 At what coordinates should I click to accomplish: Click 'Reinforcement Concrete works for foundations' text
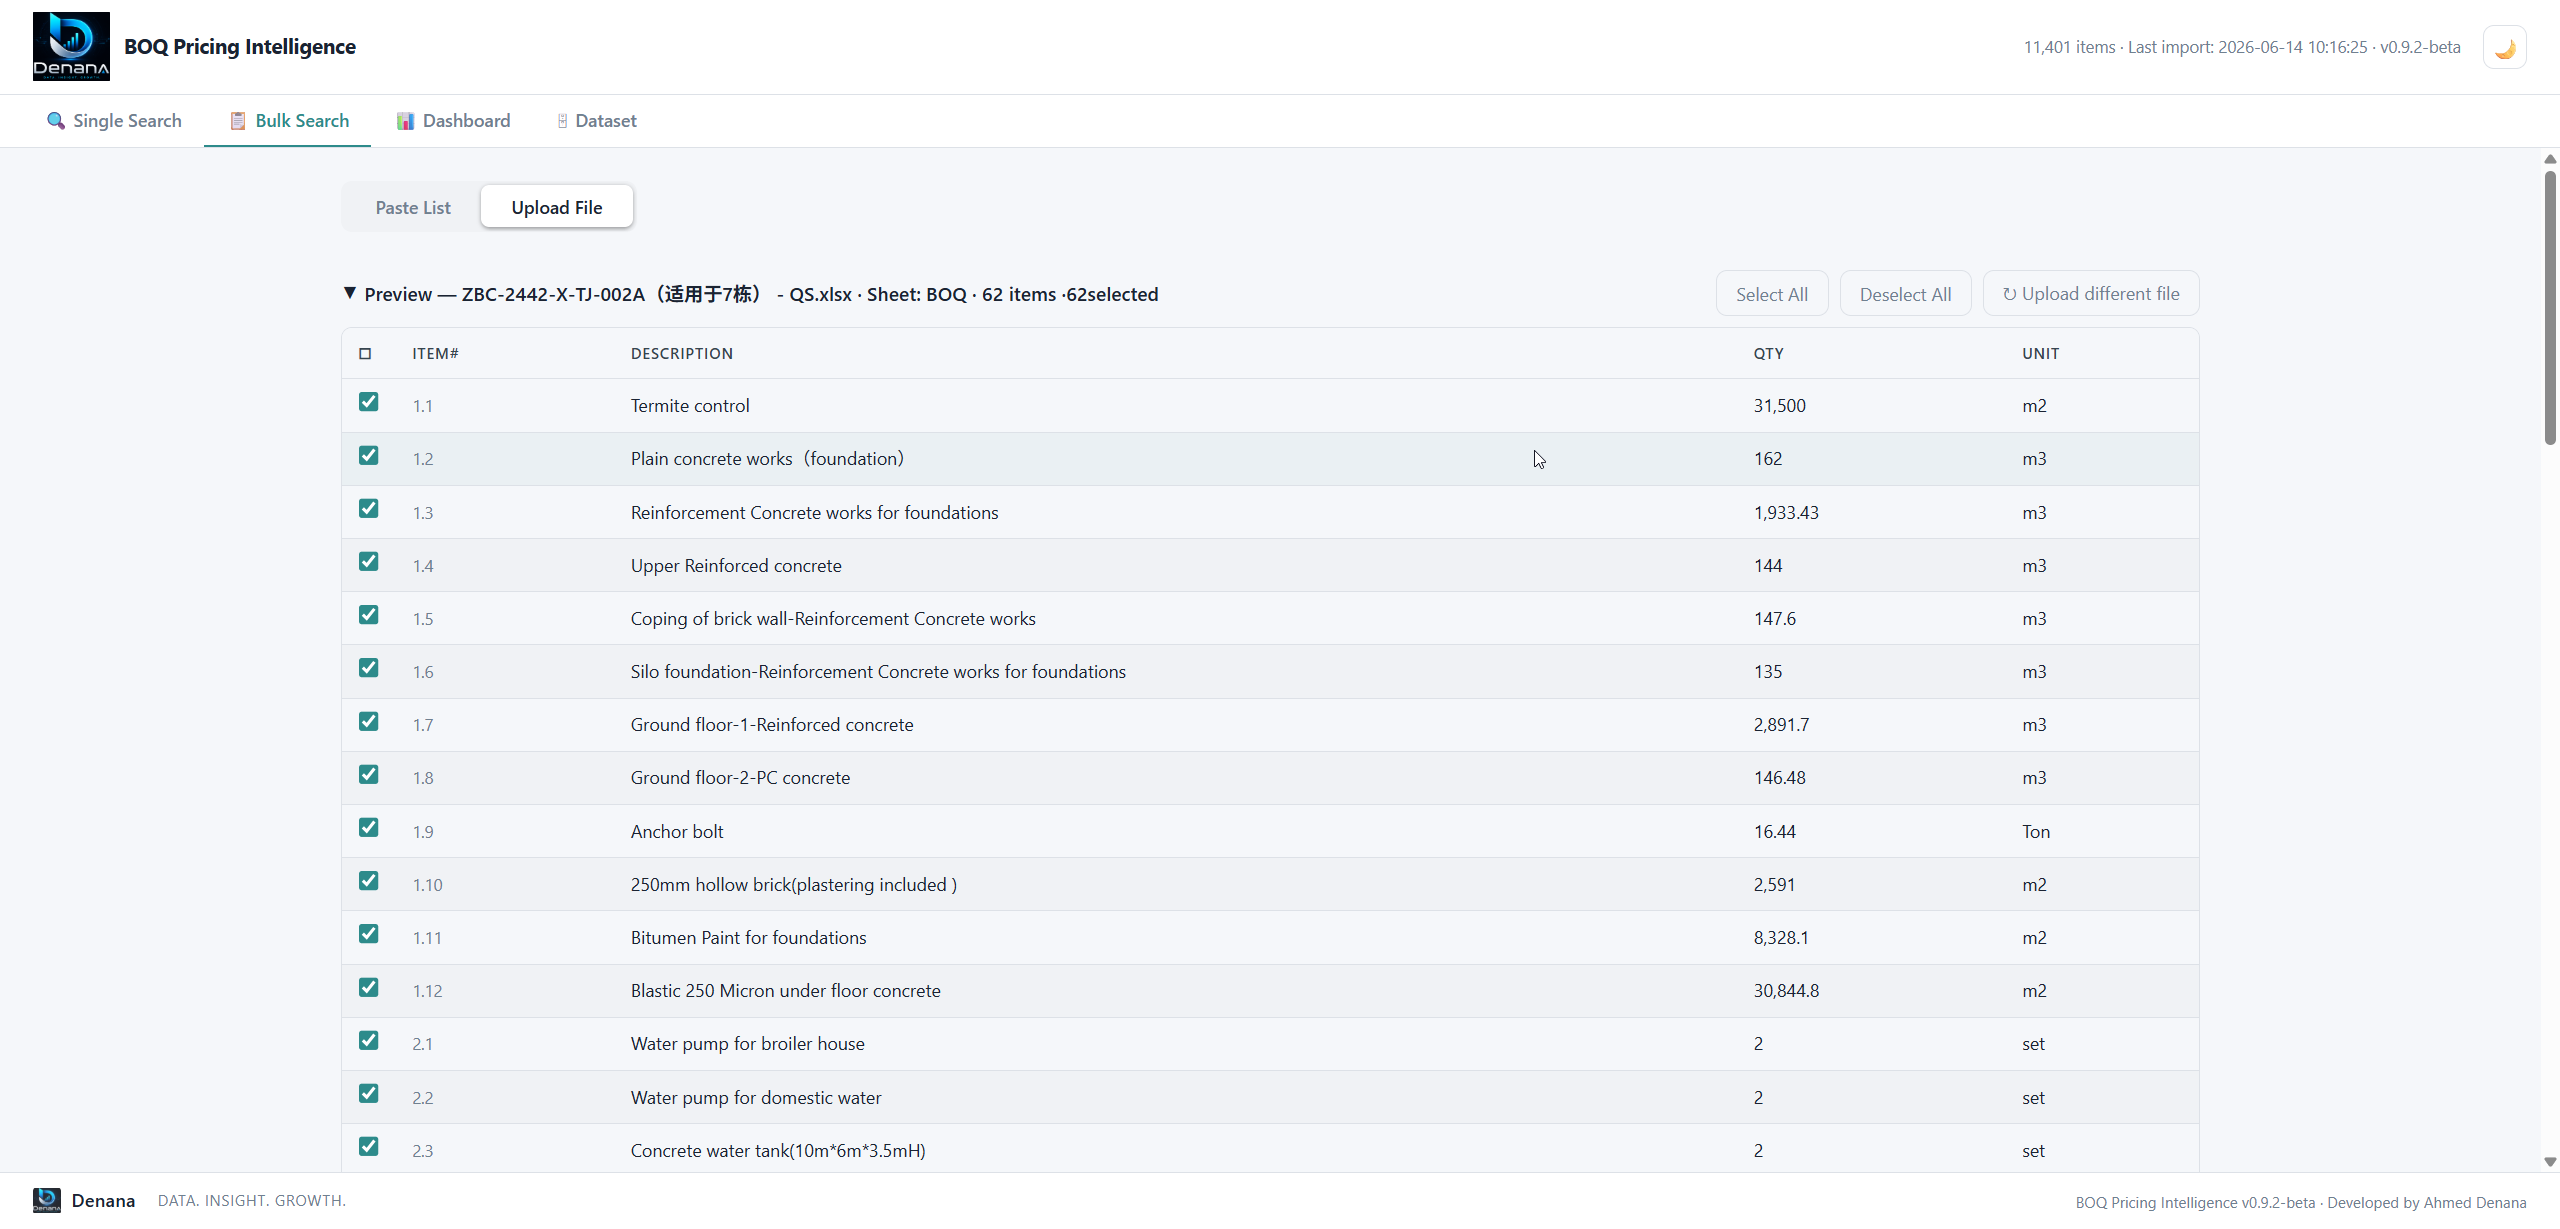[814, 513]
